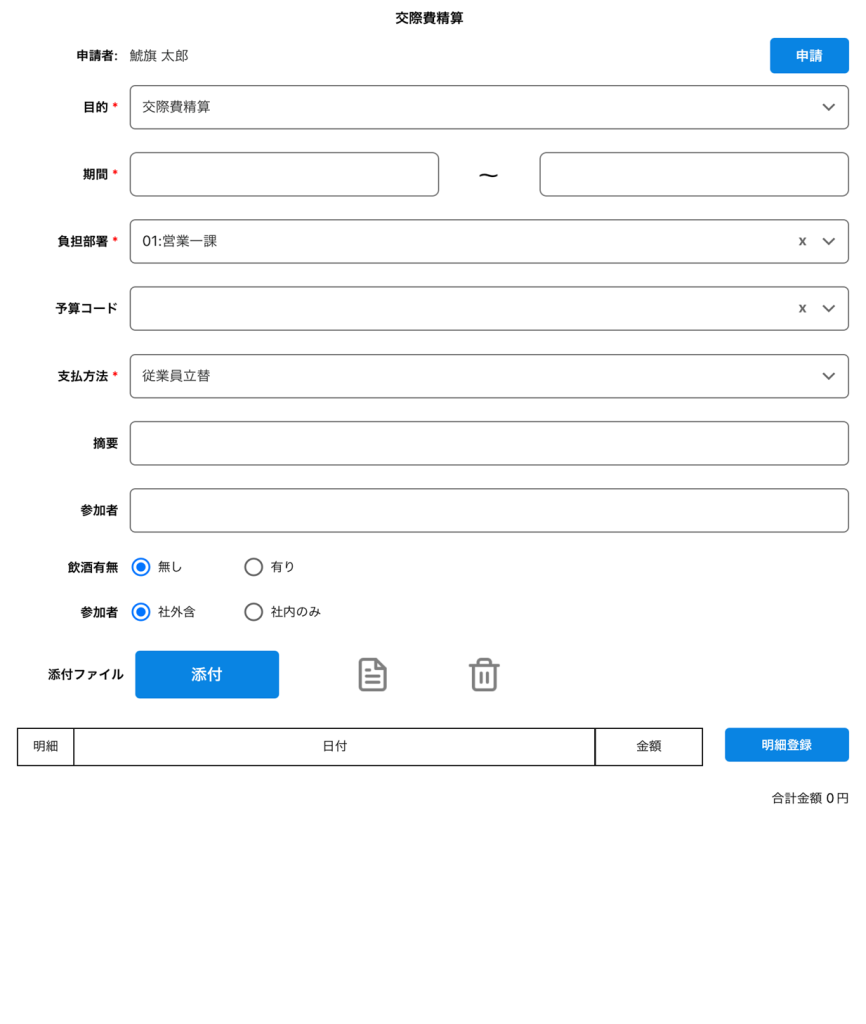Click the 申請 submit button

[x=808, y=56]
